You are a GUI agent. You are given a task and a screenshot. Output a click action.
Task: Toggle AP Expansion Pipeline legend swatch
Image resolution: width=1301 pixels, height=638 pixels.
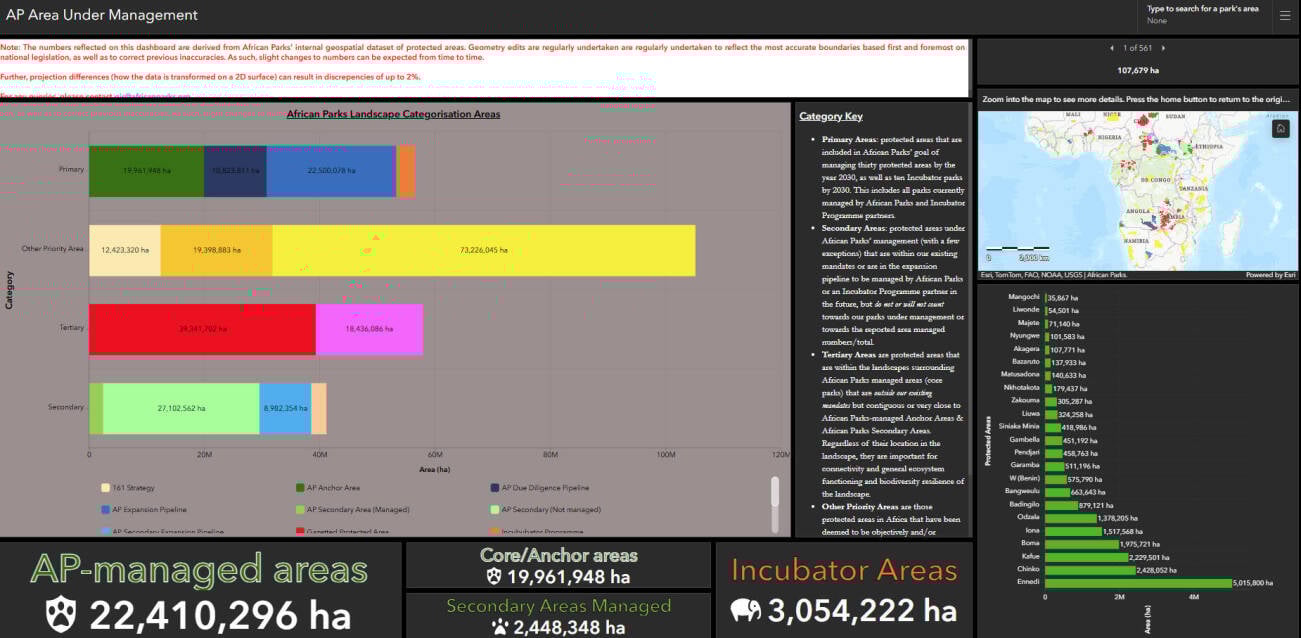[105, 509]
